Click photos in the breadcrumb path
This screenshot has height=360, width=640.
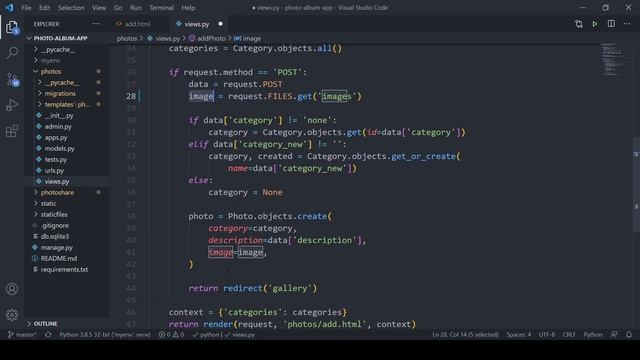[127, 38]
